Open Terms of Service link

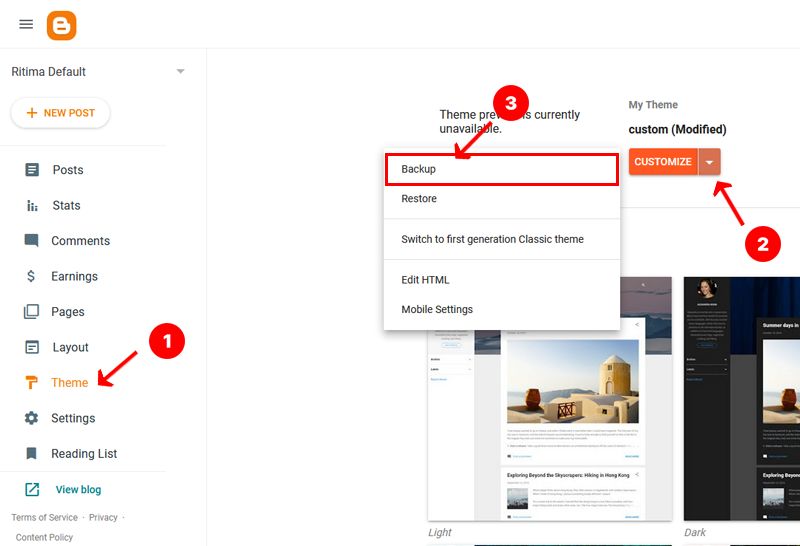tap(44, 517)
